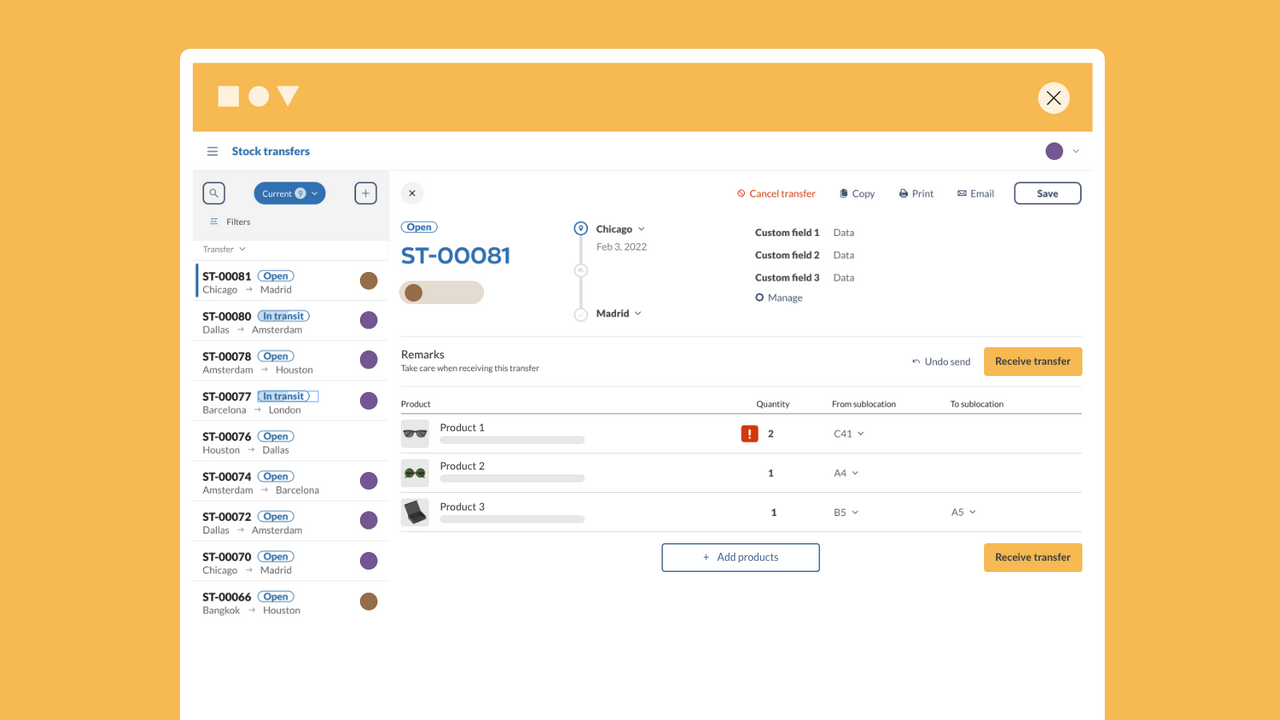The width and height of the screenshot is (1280, 720).
Task: Click the in-transit middle route marker
Action: click(580, 270)
